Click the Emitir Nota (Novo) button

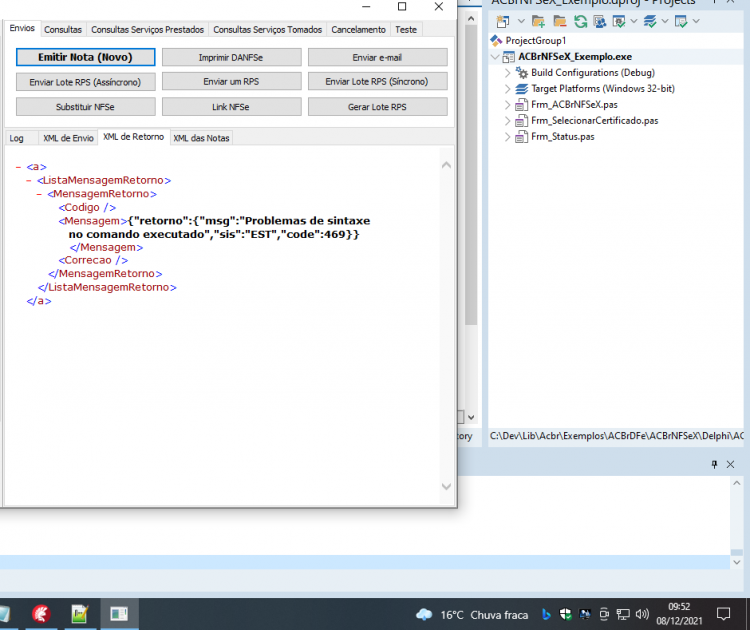coord(86,57)
